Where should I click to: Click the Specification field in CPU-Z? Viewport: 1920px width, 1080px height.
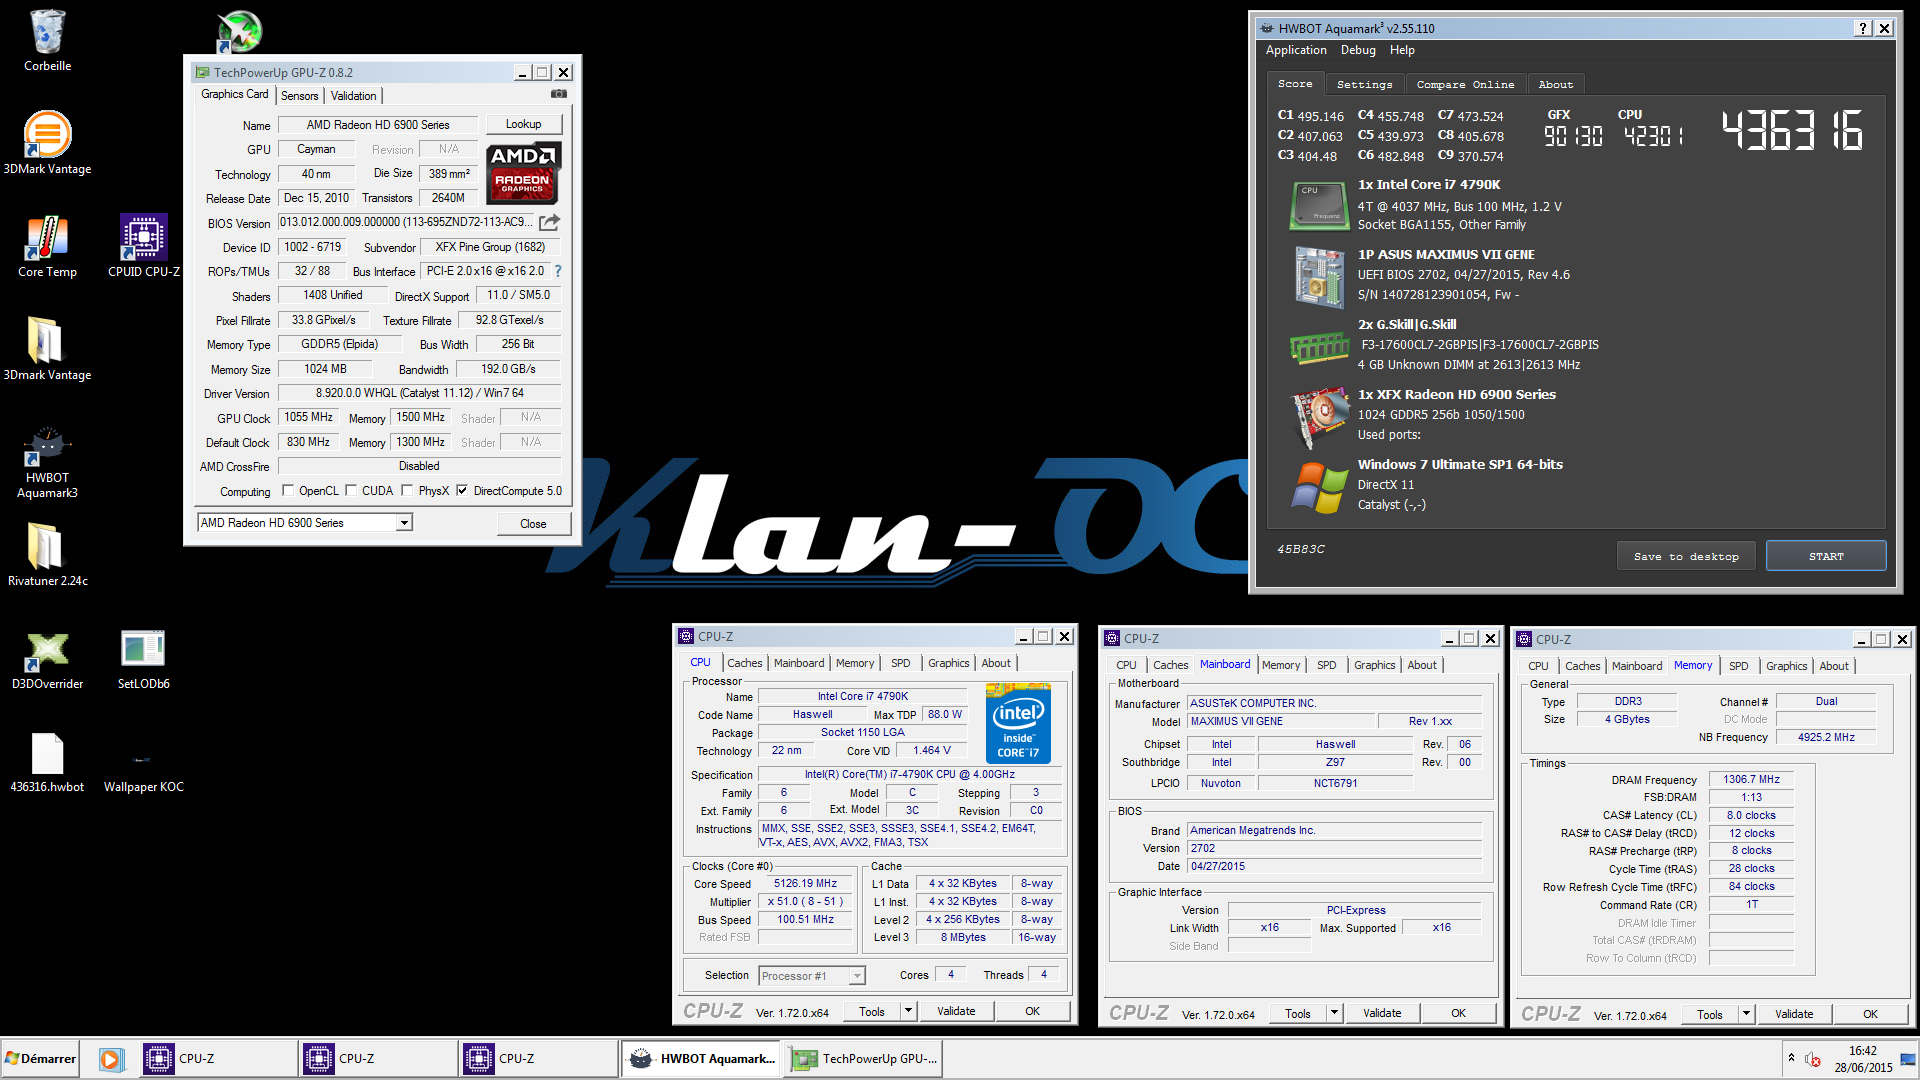[x=910, y=774]
